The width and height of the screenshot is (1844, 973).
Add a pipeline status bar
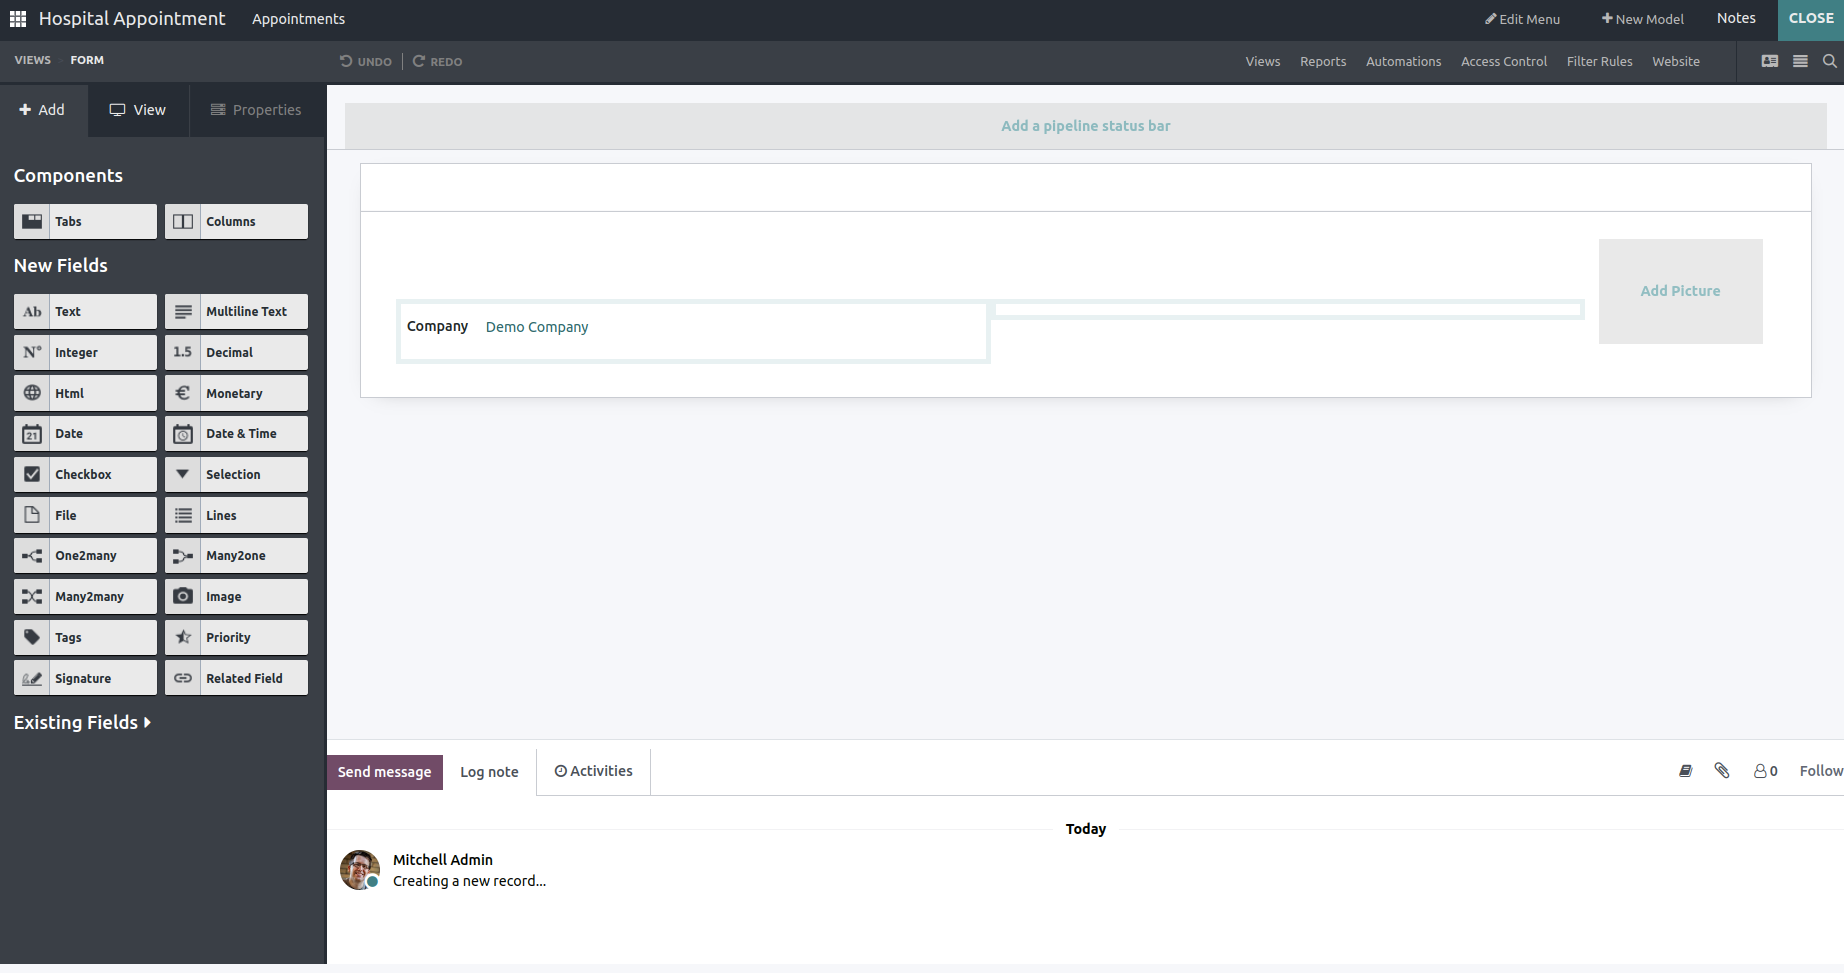(x=1086, y=126)
